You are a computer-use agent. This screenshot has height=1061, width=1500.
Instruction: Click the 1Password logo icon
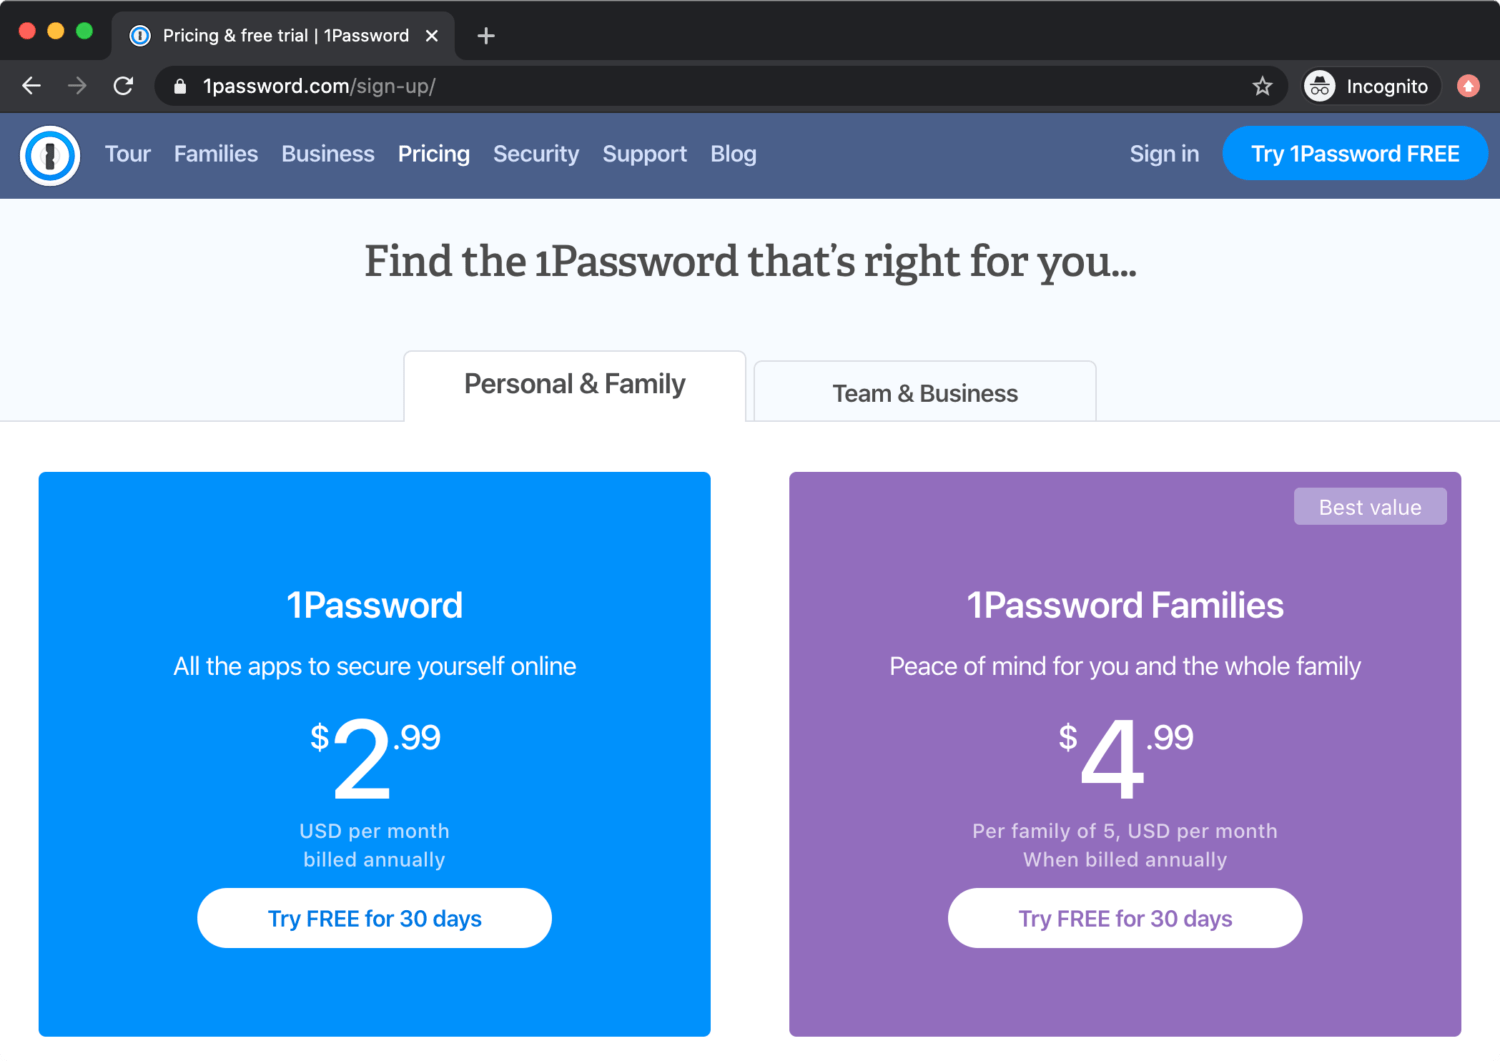[x=50, y=155]
